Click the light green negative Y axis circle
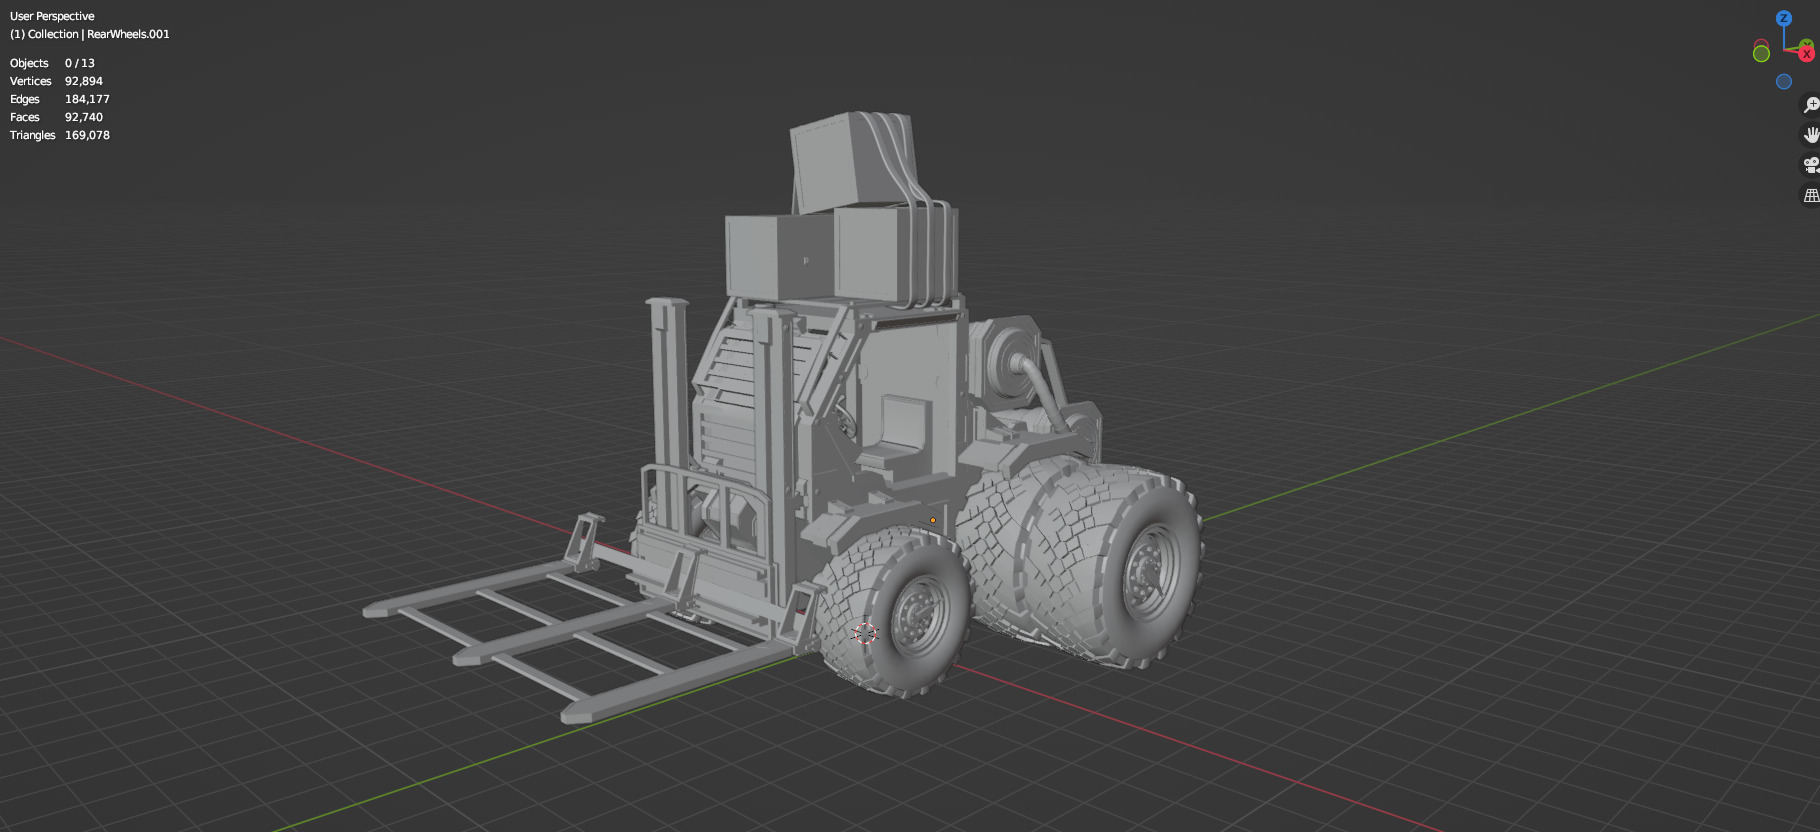This screenshot has height=832, width=1820. click(x=1762, y=53)
